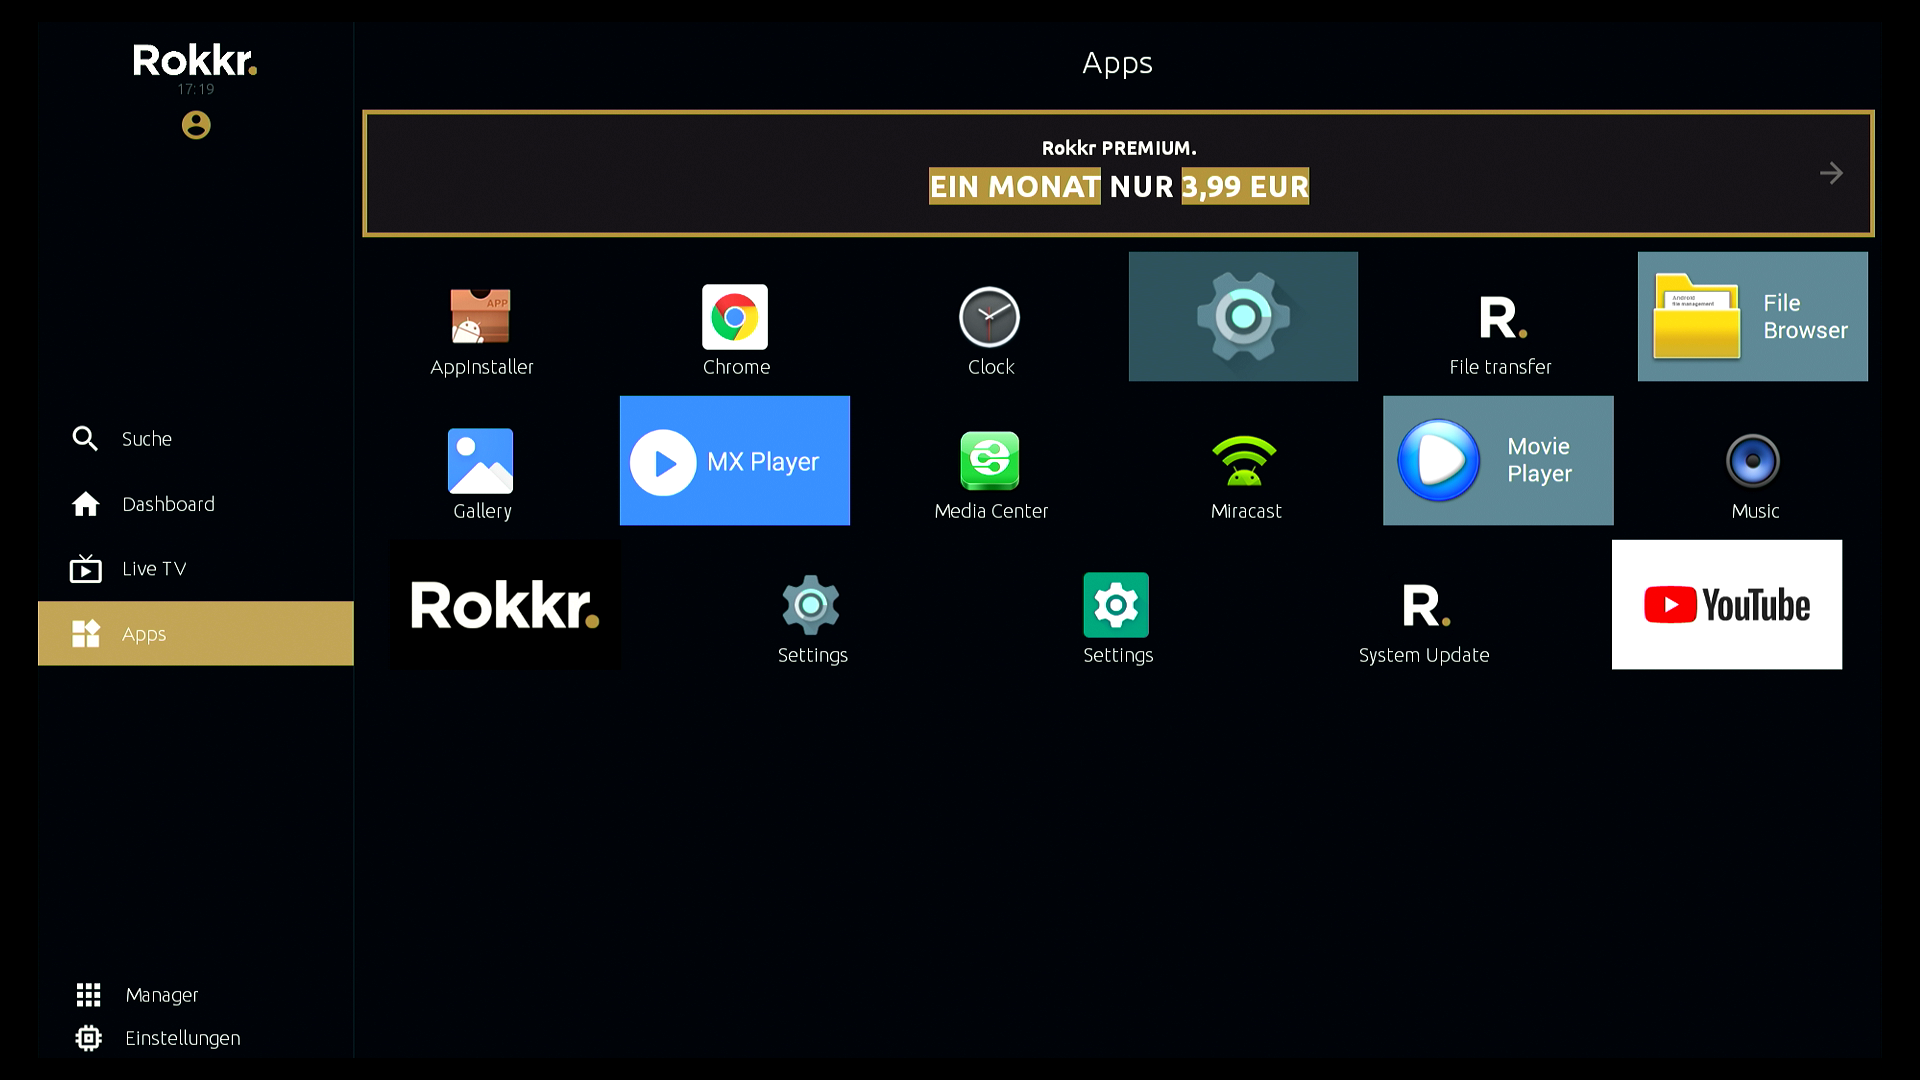The height and width of the screenshot is (1080, 1920).
Task: Switch to Live TV
Action: [196, 568]
